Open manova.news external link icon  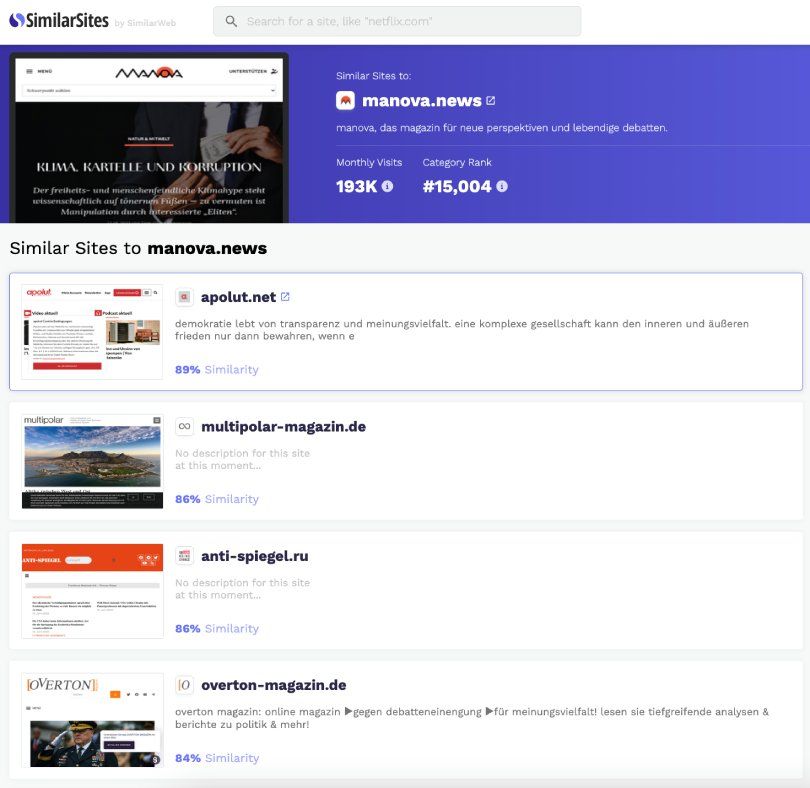(x=490, y=100)
